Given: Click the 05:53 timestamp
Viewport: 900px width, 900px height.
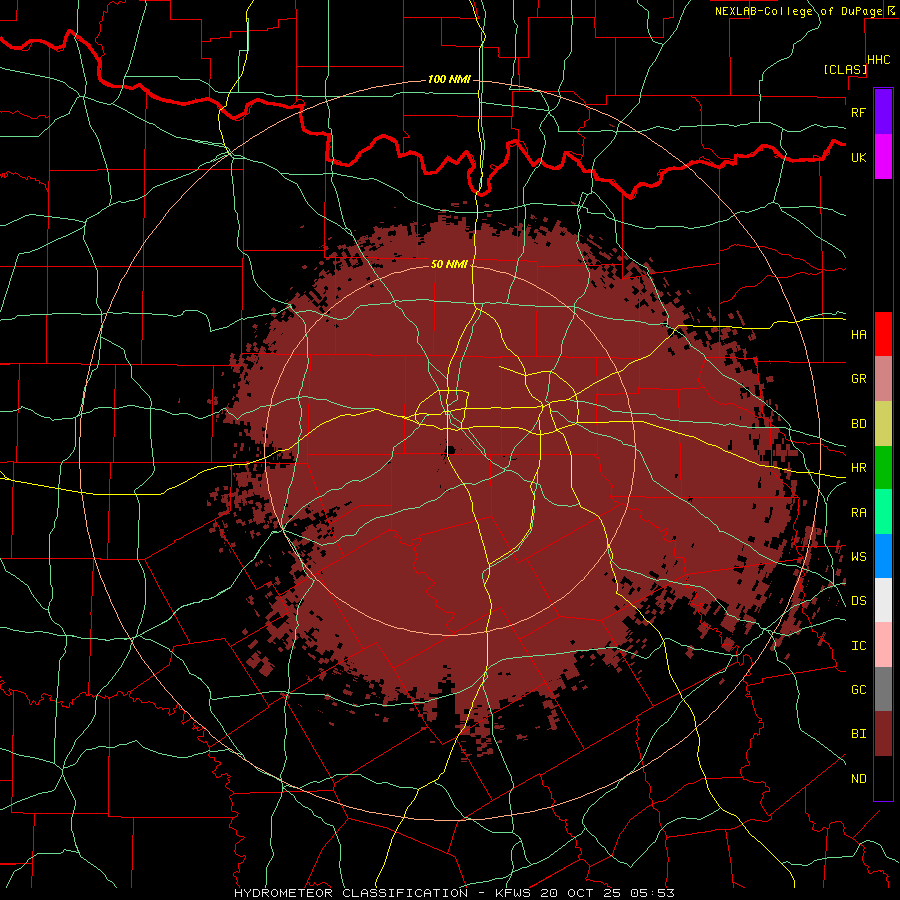Looking at the screenshot, I should 652,893.
